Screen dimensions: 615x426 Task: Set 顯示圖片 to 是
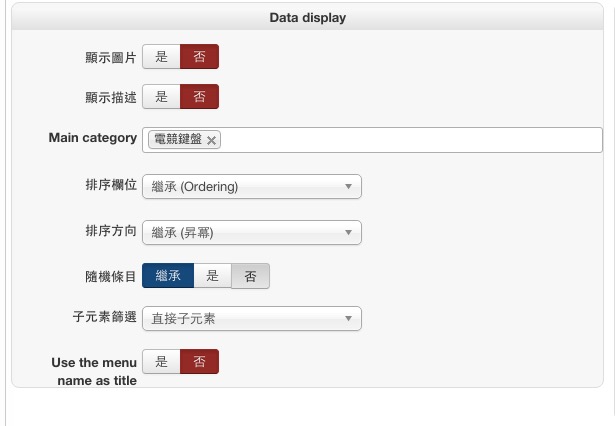click(x=161, y=57)
